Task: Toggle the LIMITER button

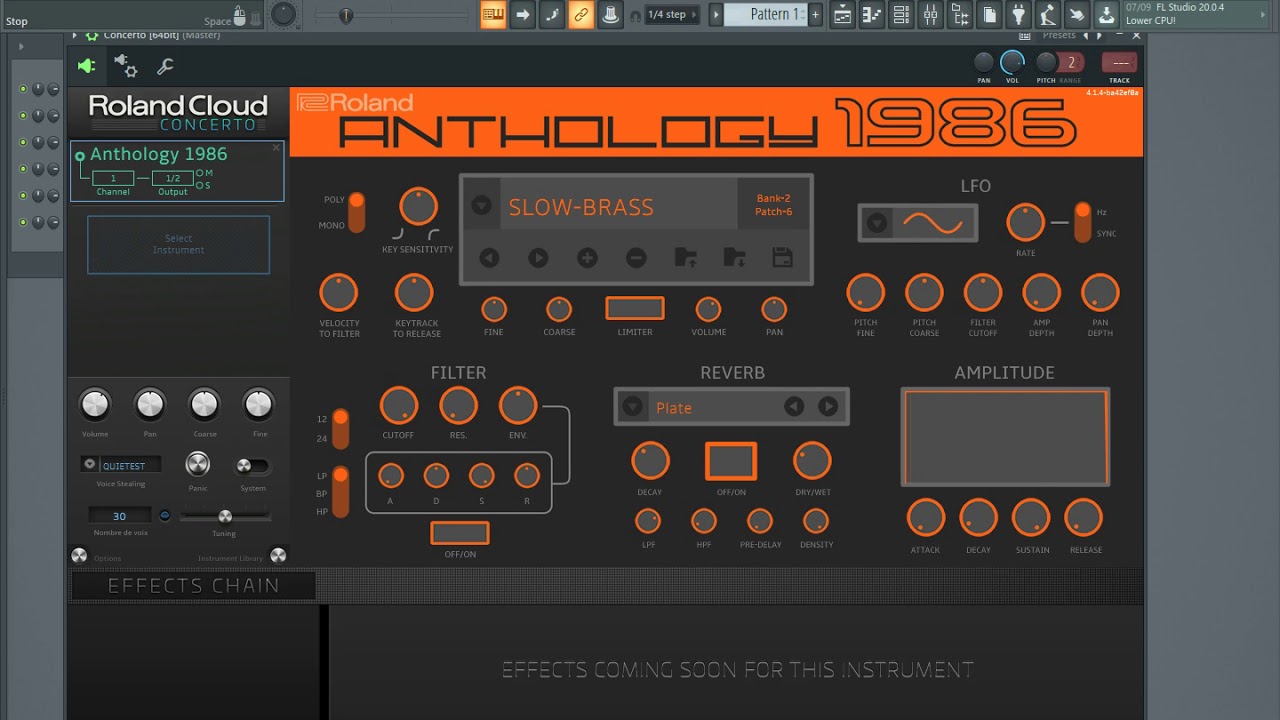Action: tap(635, 308)
